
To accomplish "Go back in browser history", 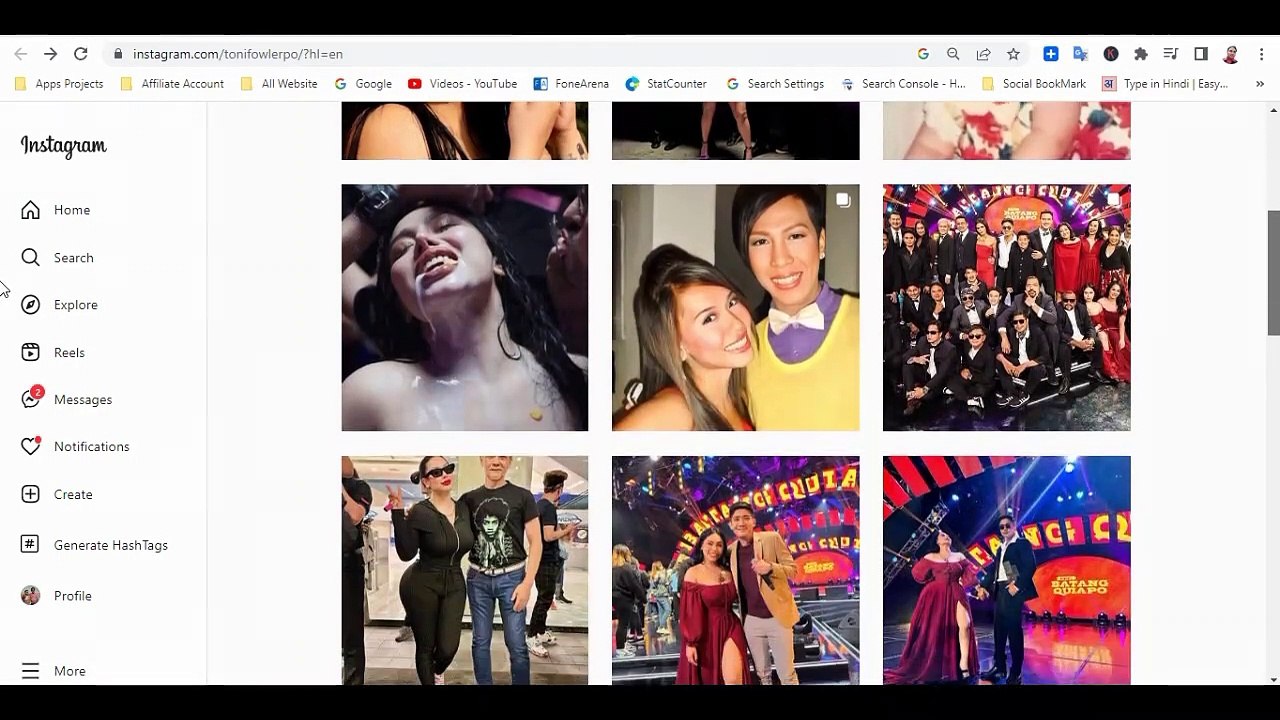I will [21, 54].
